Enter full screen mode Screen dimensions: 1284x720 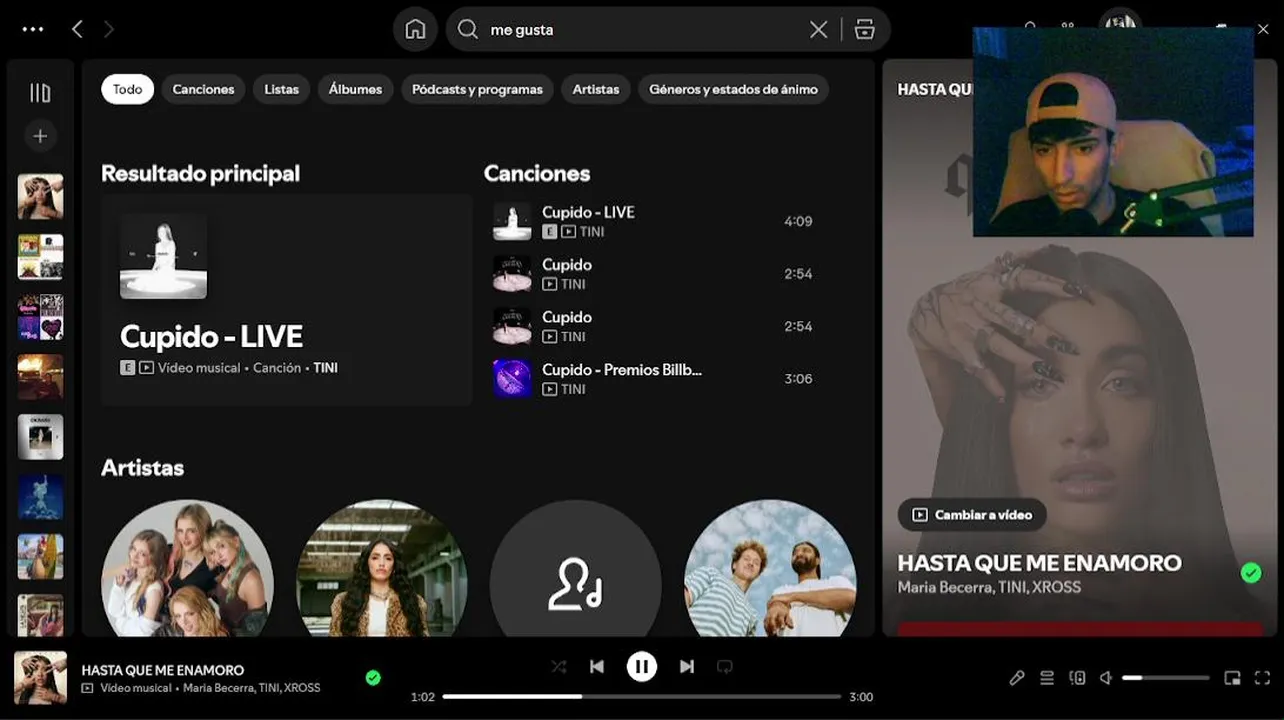click(x=1262, y=678)
